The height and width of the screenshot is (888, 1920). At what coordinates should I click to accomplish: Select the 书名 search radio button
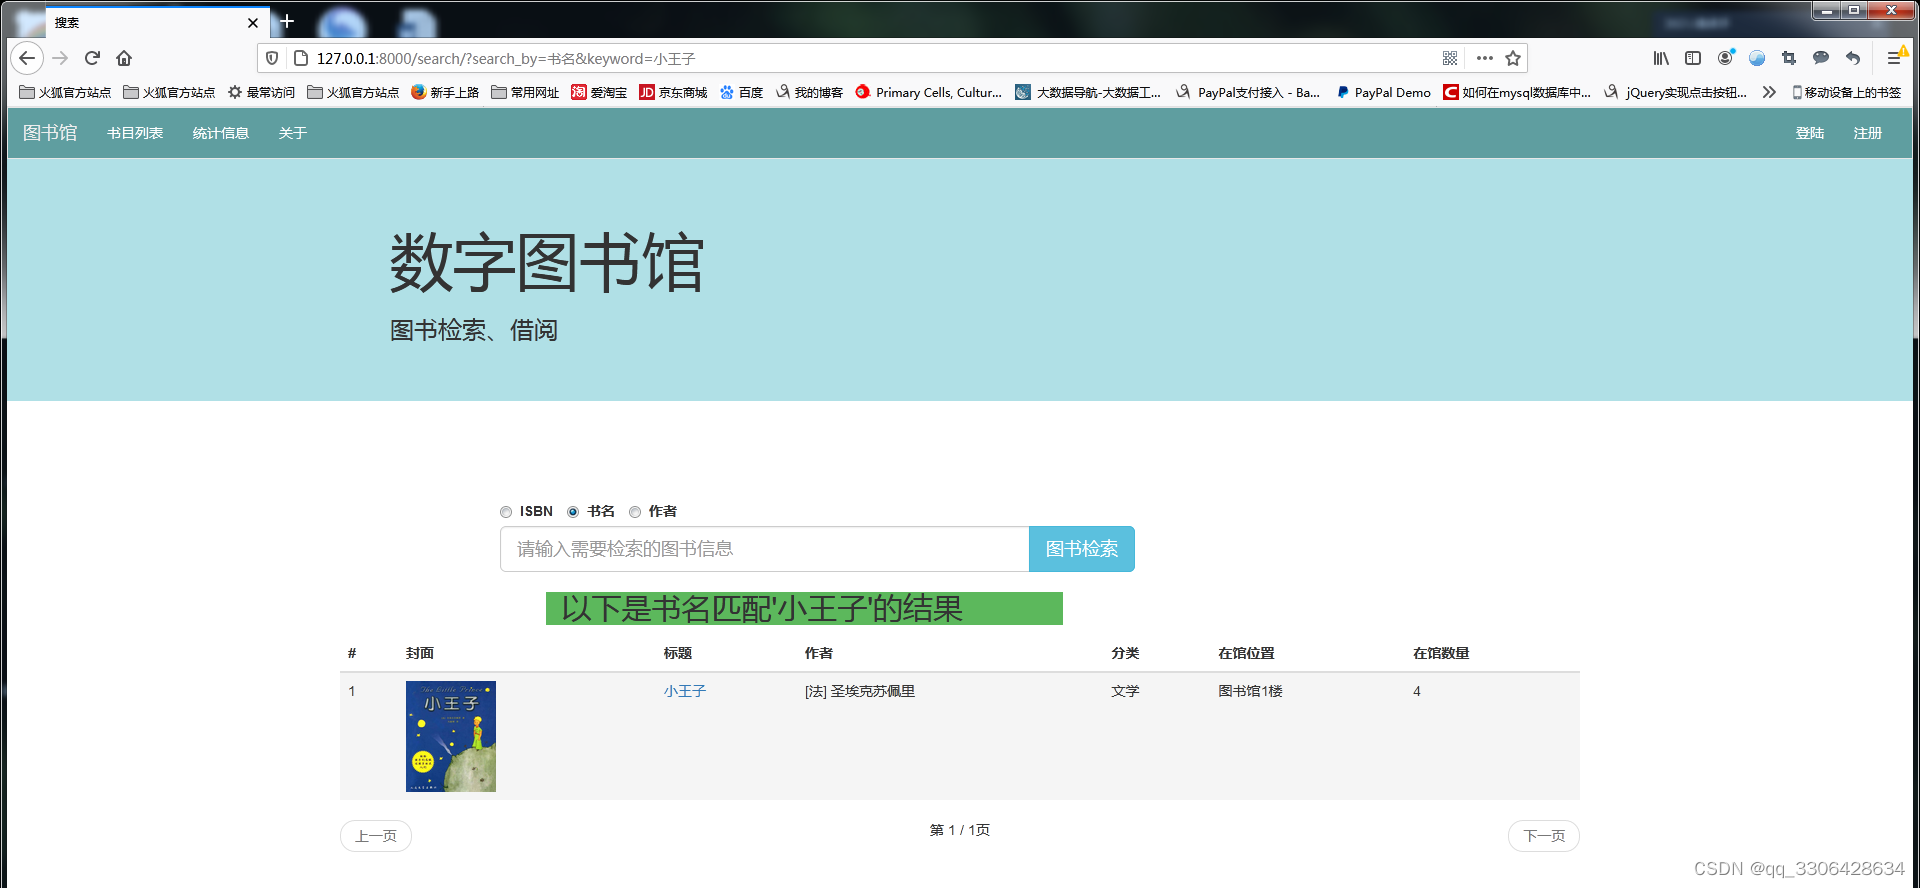(x=573, y=512)
